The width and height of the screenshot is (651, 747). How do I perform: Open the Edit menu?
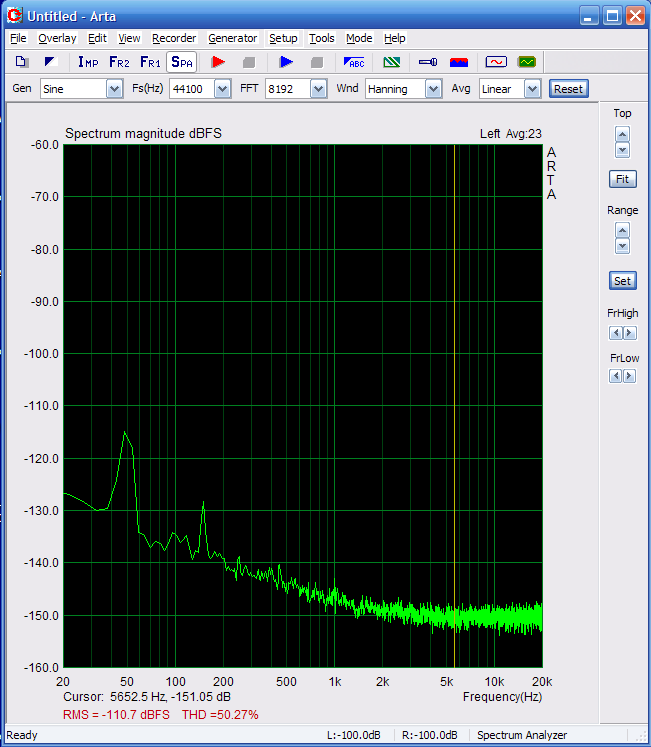pos(97,38)
